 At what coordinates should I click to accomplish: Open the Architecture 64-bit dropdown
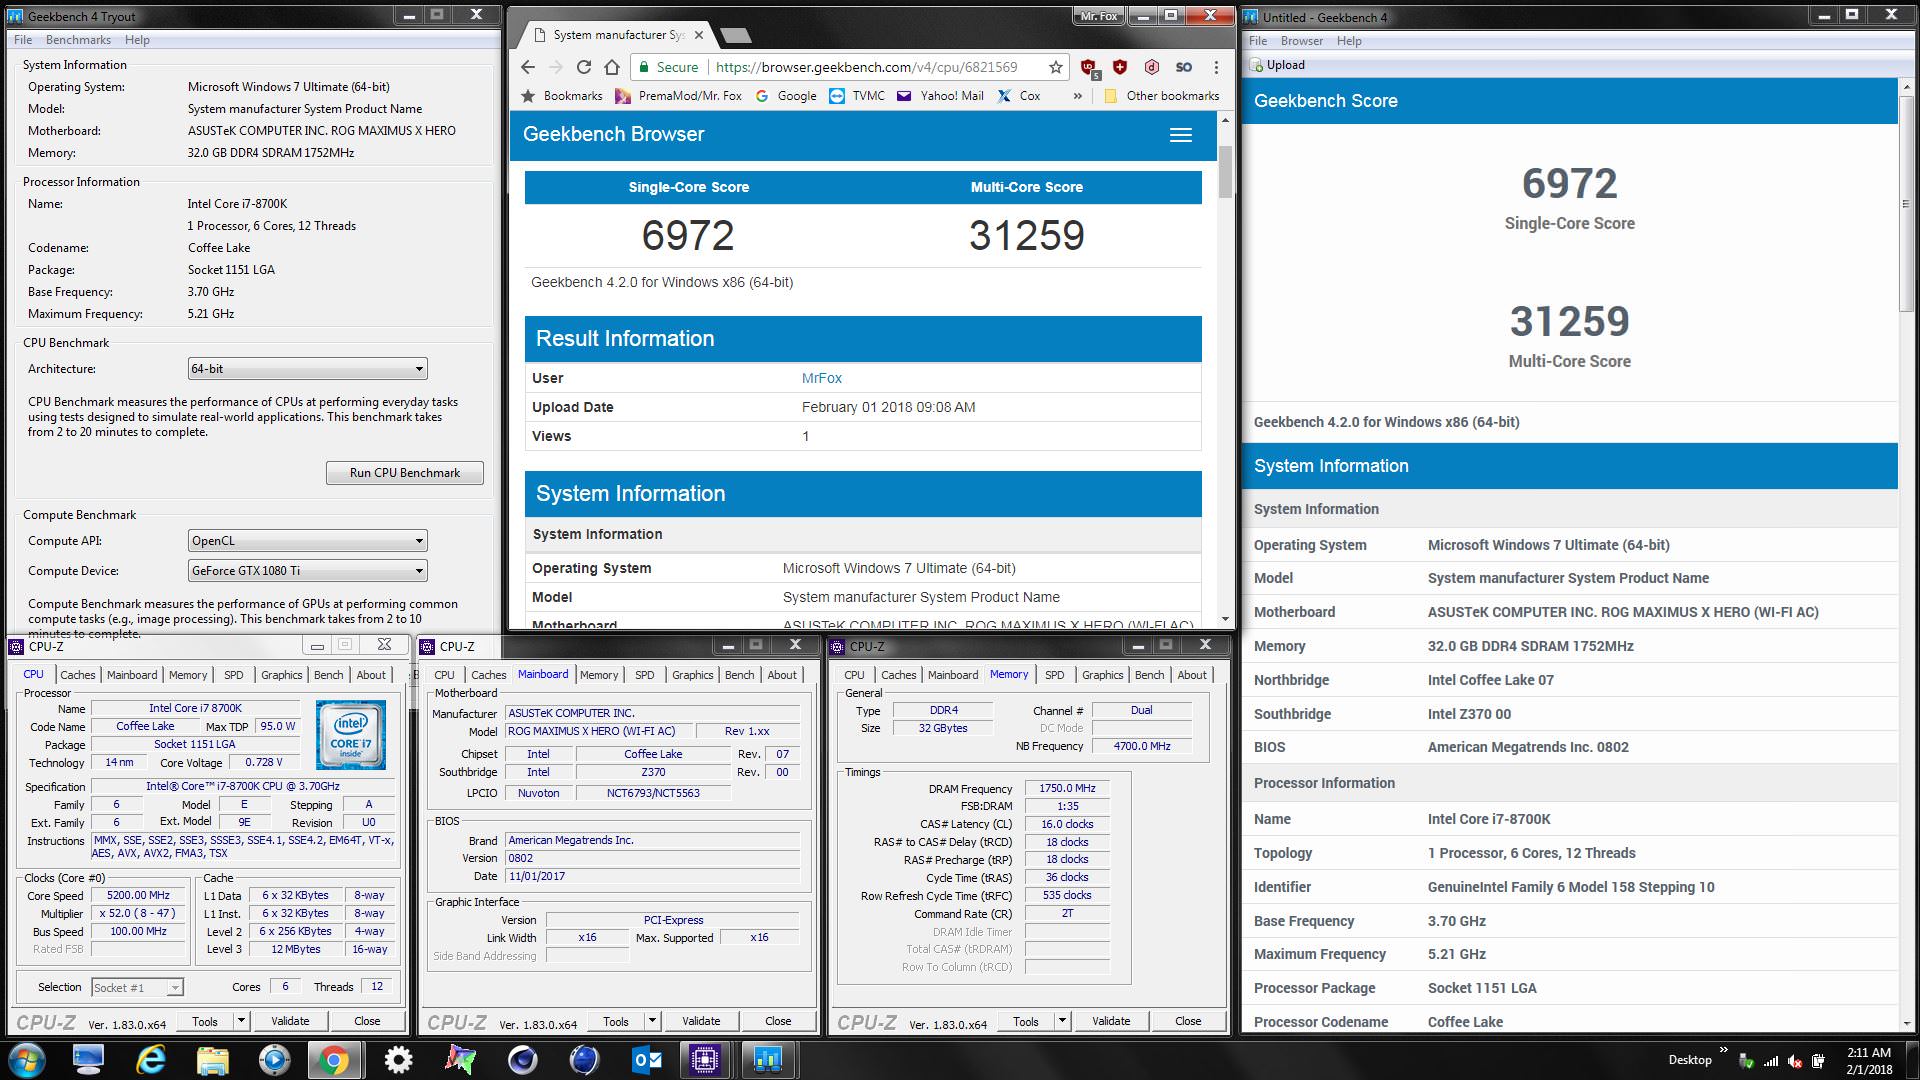[x=307, y=369]
